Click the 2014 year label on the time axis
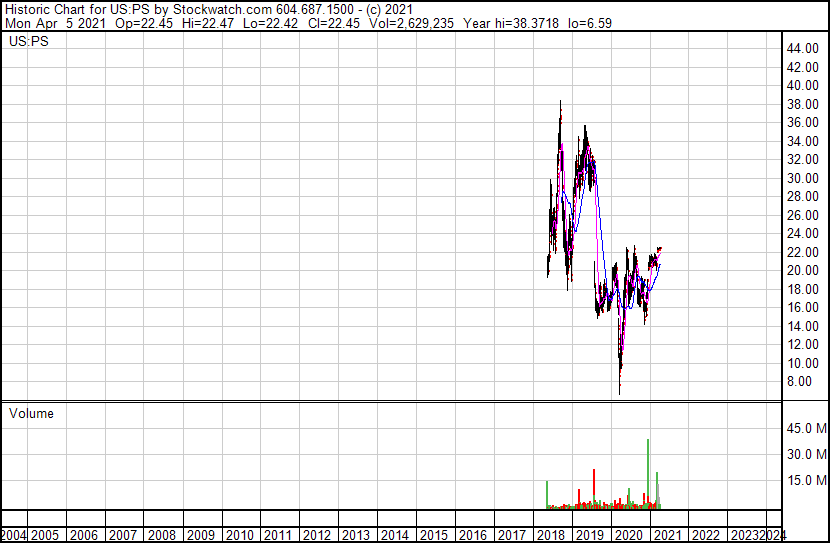The height and width of the screenshot is (543, 830). pyautogui.click(x=395, y=535)
